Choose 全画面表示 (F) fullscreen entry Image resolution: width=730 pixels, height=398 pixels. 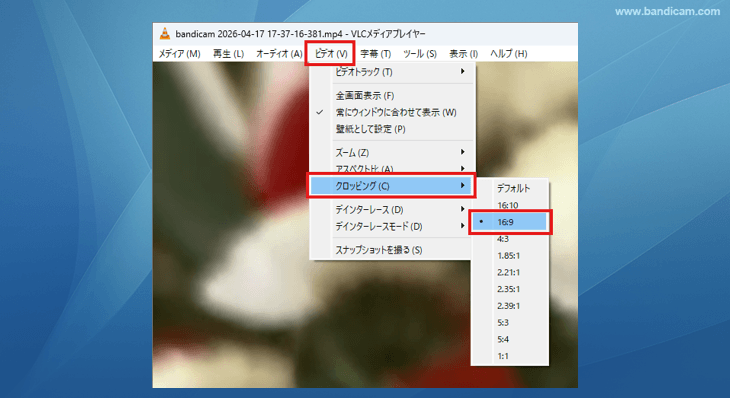pyautogui.click(x=392, y=95)
